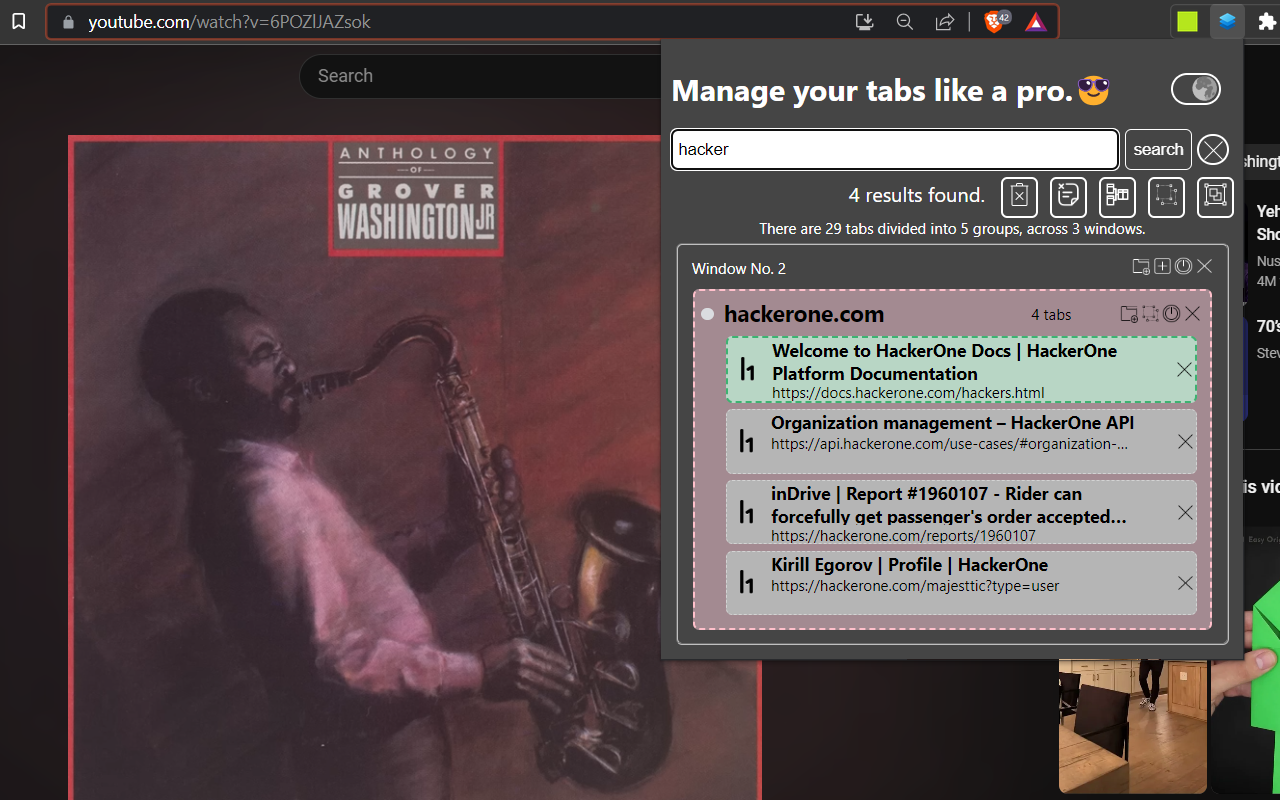
Task: Switch to Kirill Egorov Profile tab
Action: 961,583
